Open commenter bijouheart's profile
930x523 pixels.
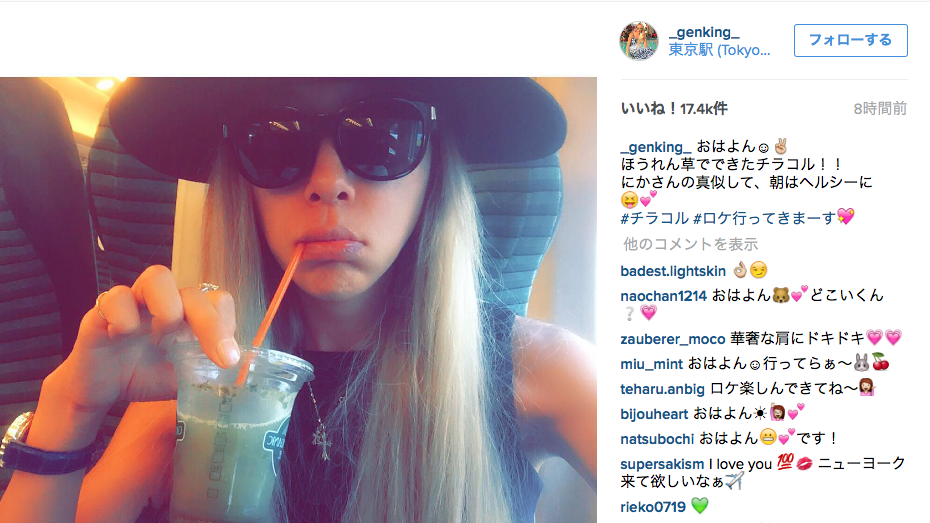tap(654, 414)
